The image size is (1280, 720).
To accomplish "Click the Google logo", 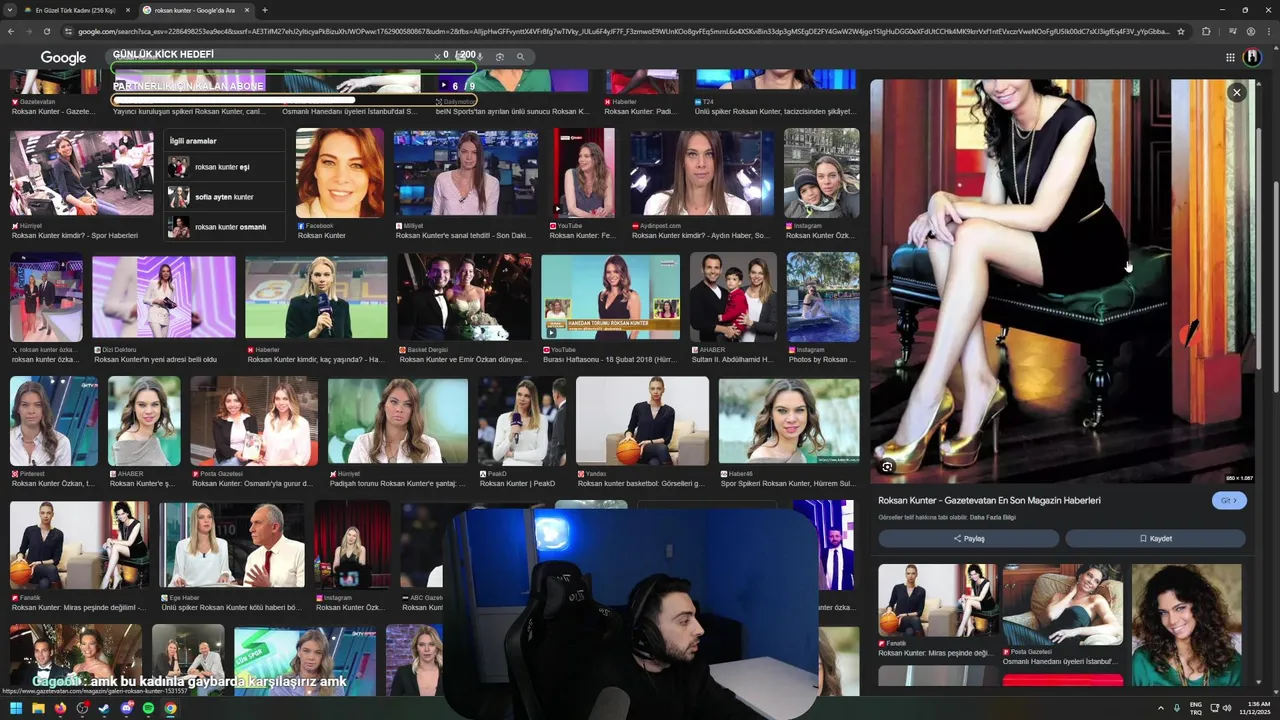I will click(63, 58).
